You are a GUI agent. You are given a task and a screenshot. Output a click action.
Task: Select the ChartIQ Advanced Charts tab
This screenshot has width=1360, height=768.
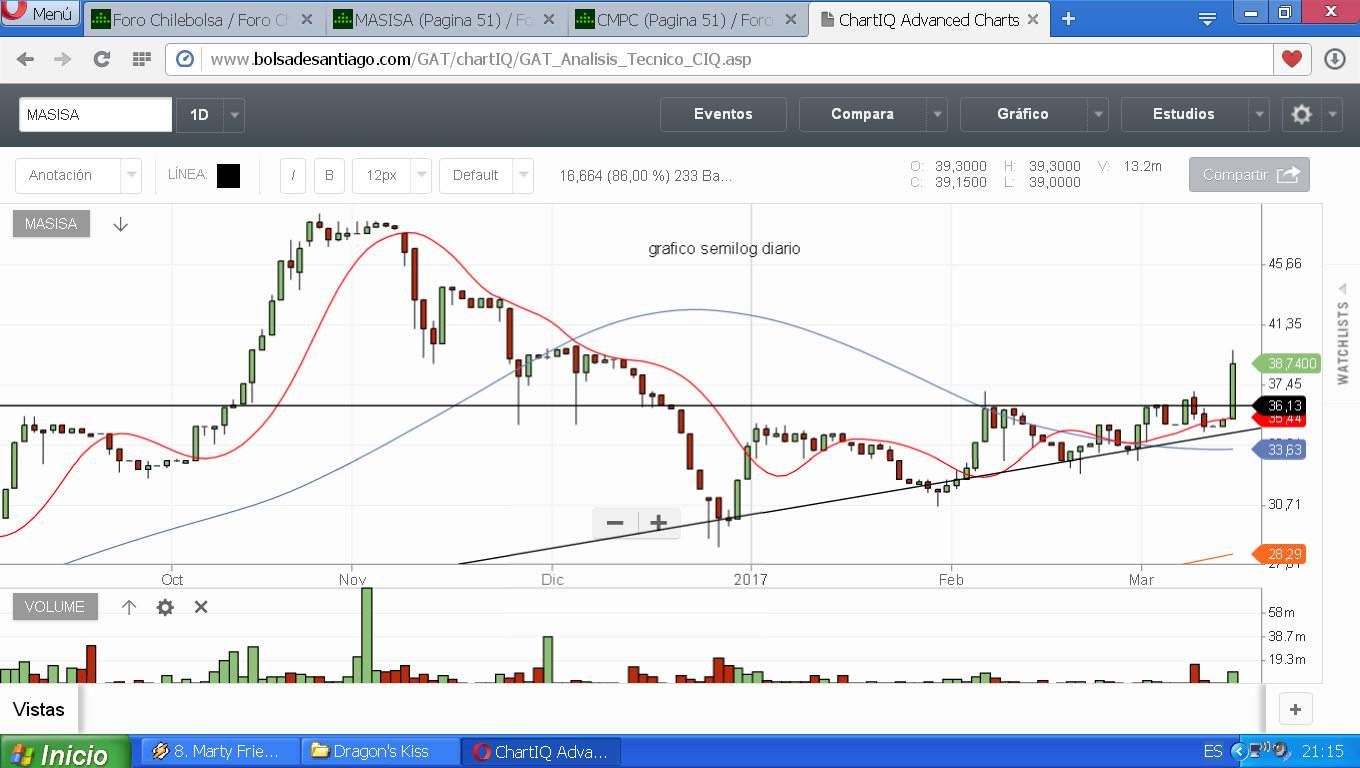coord(930,19)
